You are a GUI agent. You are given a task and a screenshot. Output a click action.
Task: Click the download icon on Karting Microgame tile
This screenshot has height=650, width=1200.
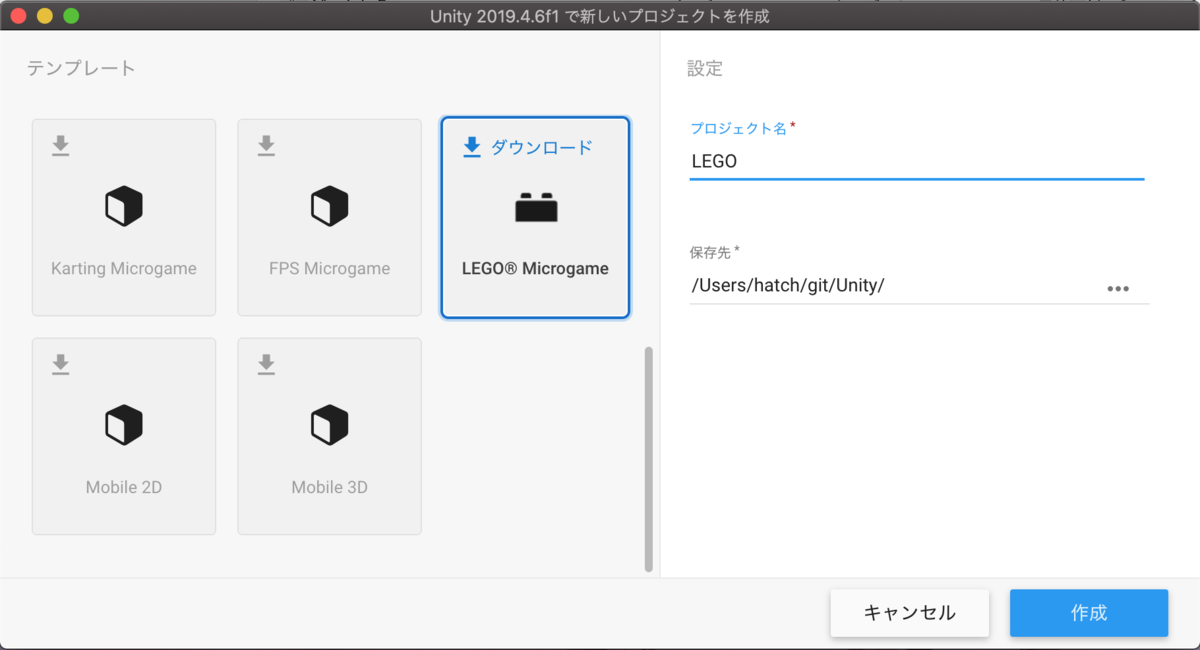click(x=60, y=145)
